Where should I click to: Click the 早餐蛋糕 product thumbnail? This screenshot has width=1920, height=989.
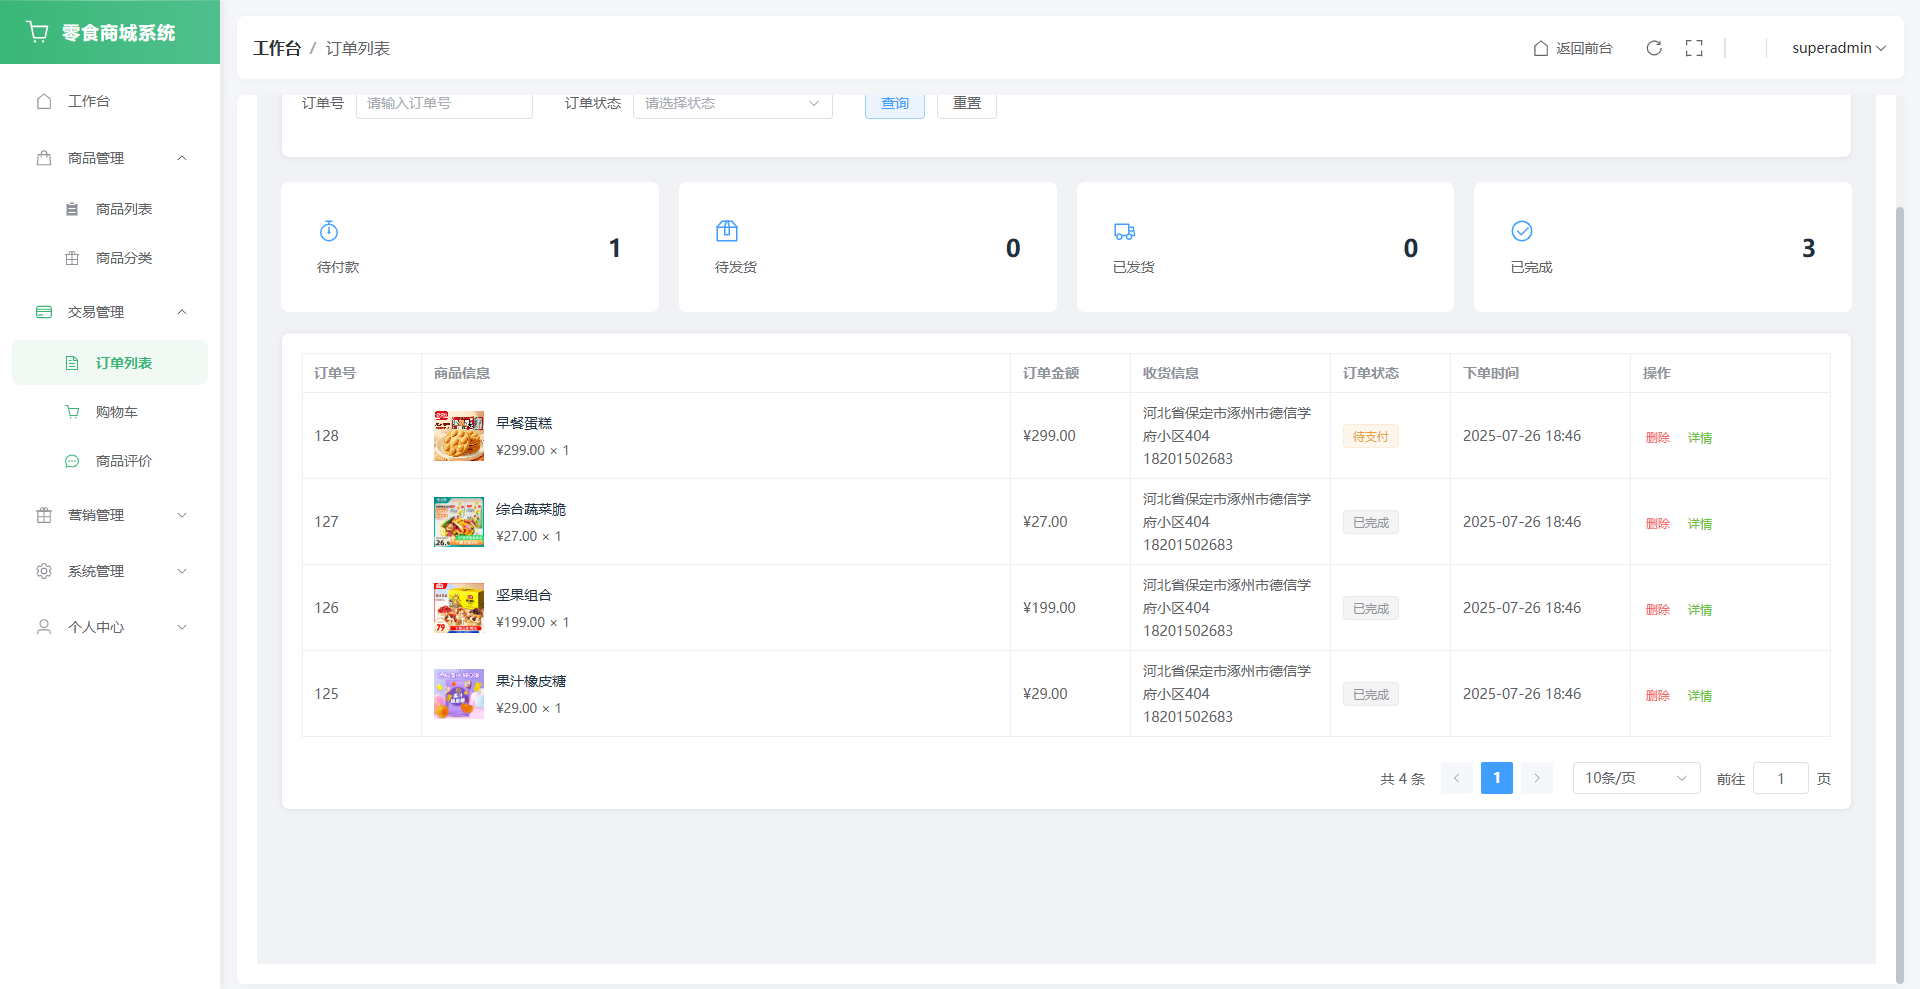point(459,436)
